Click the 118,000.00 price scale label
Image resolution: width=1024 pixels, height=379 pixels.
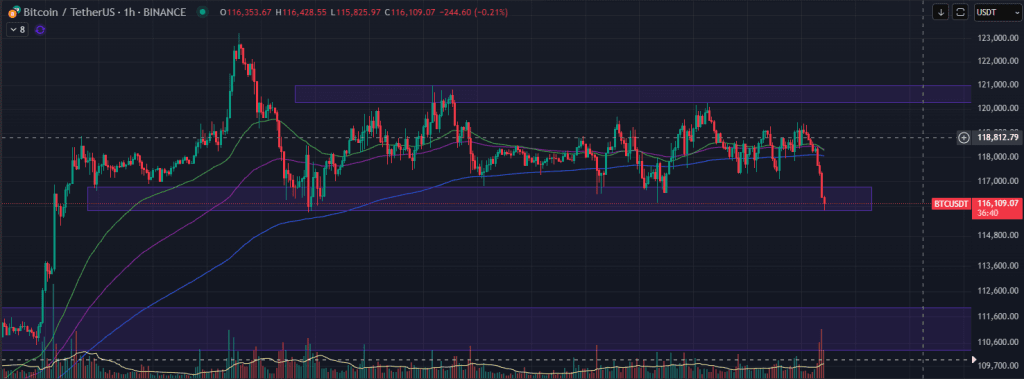click(999, 157)
